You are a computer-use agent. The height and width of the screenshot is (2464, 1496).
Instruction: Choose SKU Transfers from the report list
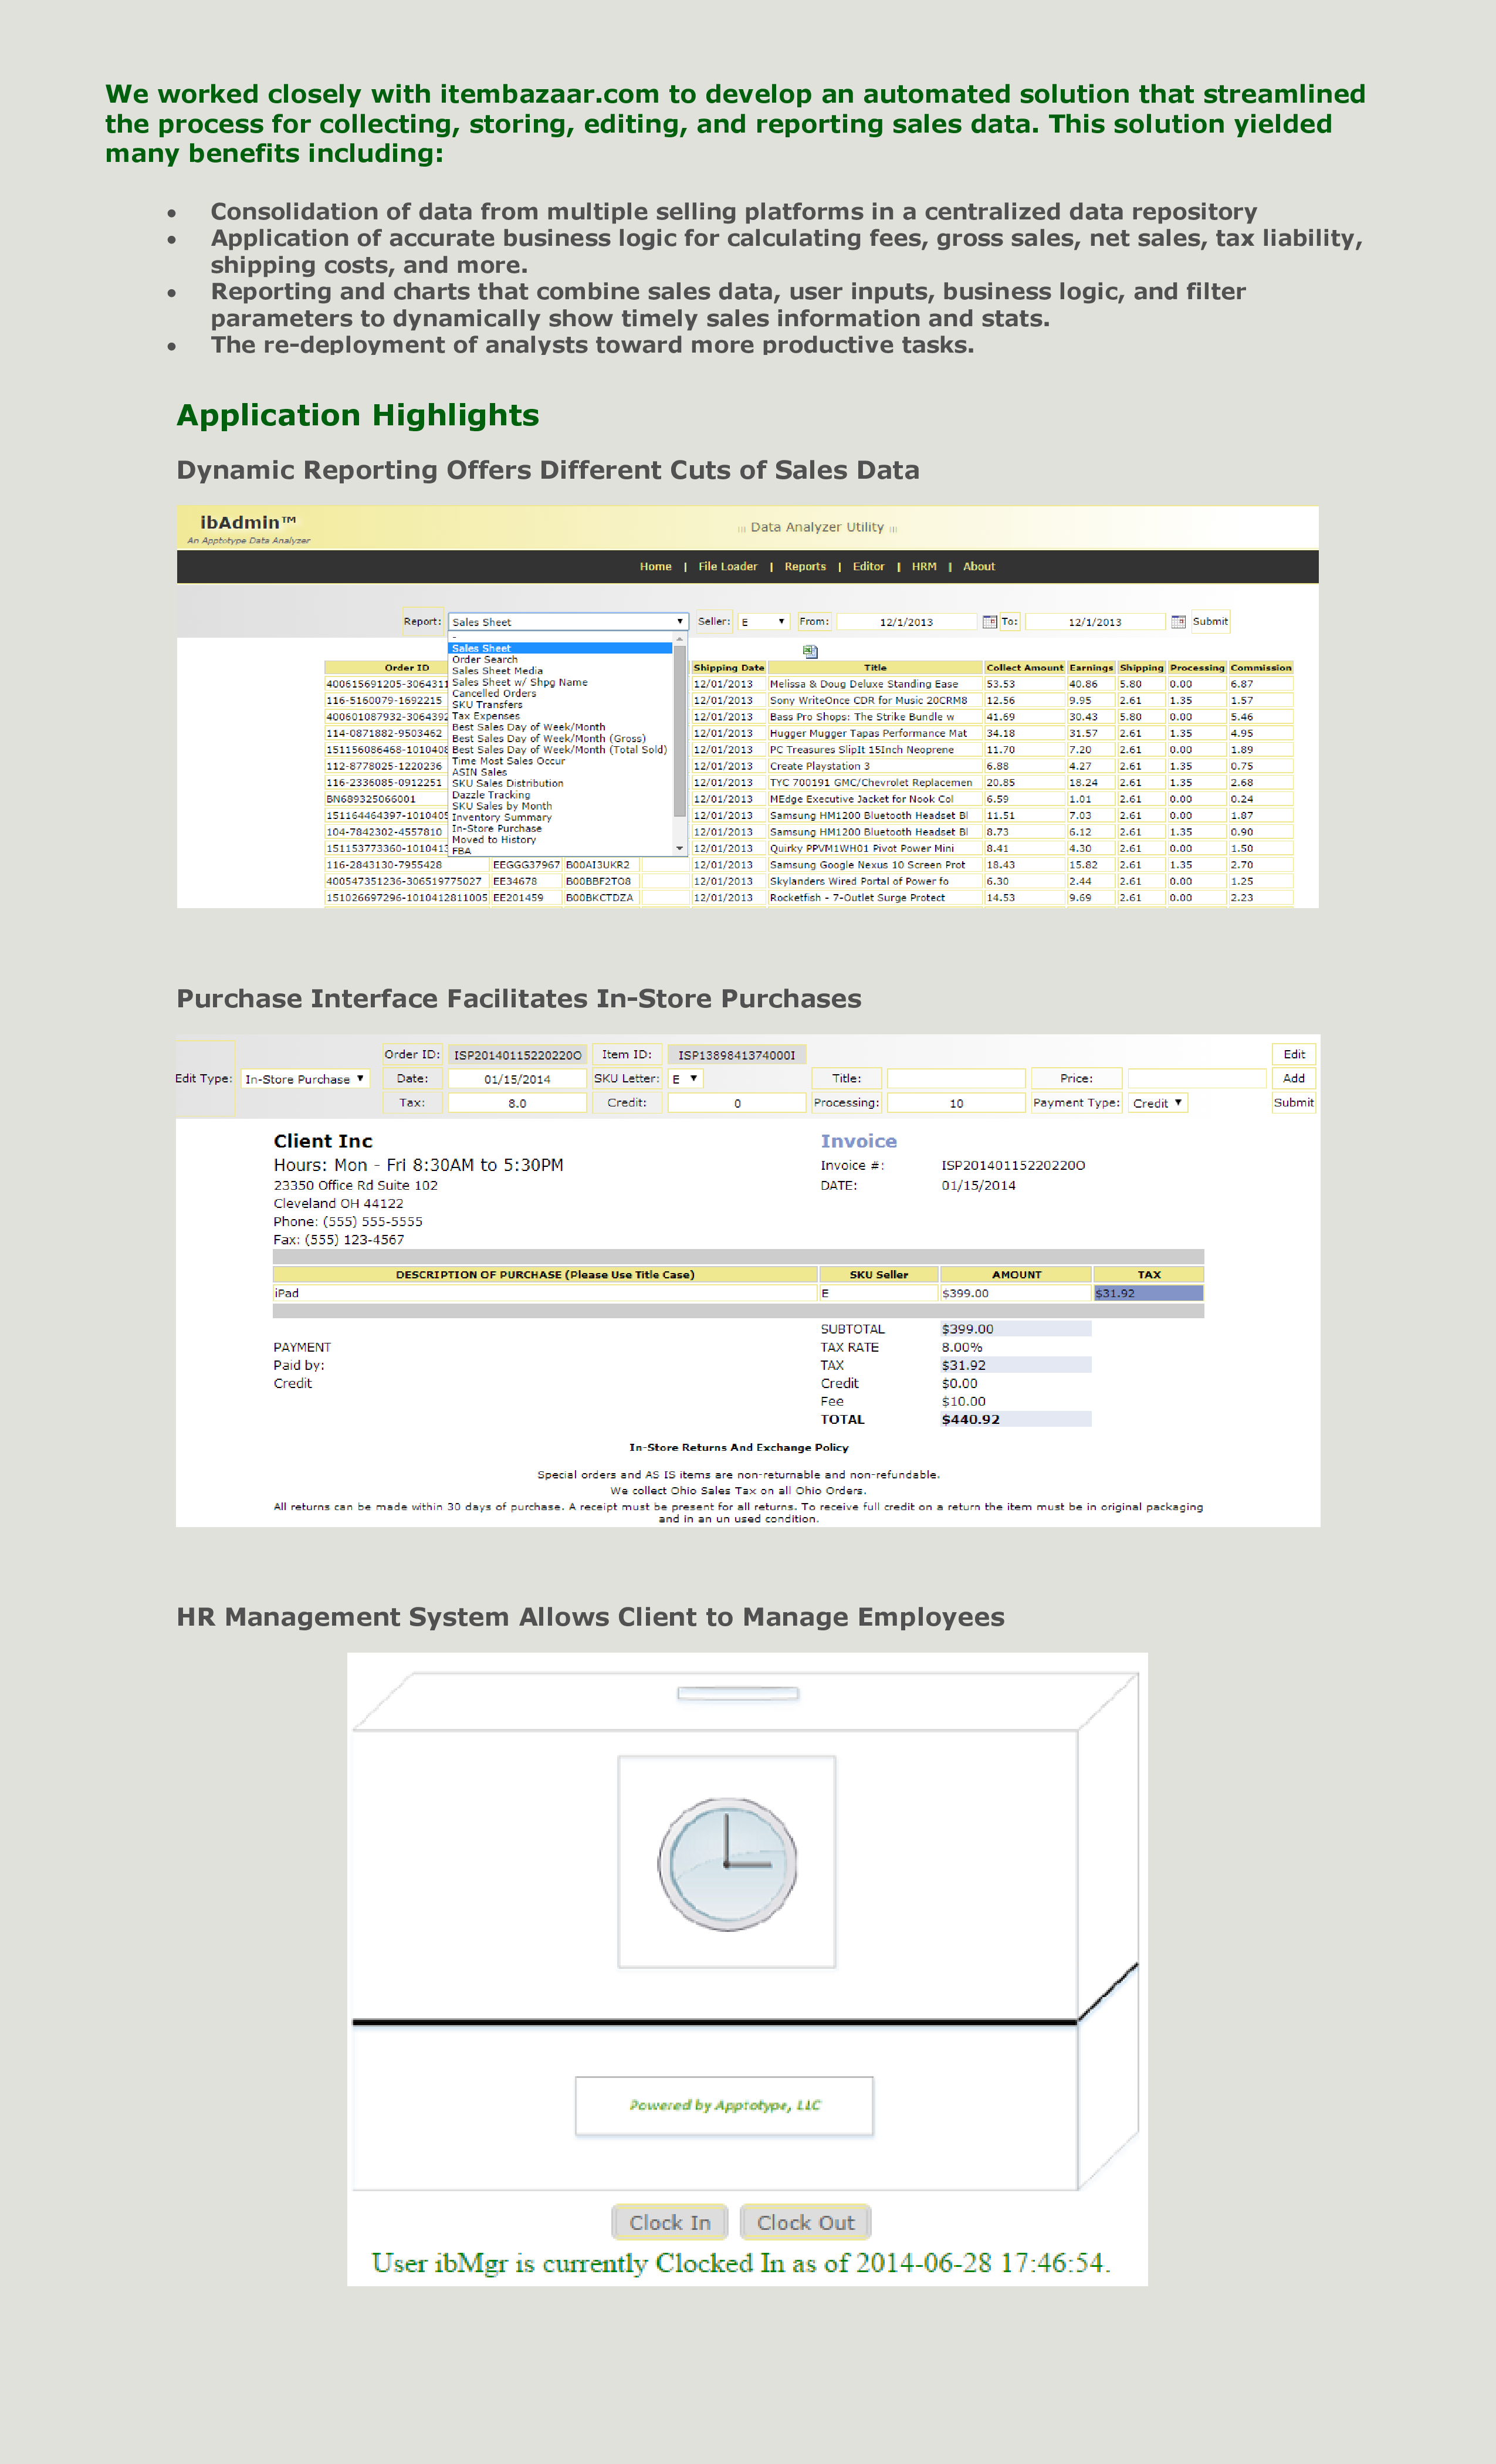point(560,705)
